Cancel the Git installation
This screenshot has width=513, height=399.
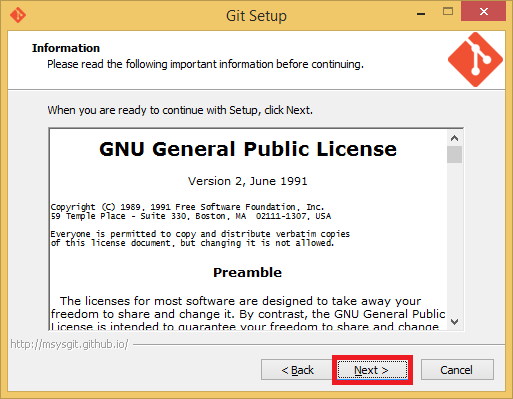(x=457, y=370)
